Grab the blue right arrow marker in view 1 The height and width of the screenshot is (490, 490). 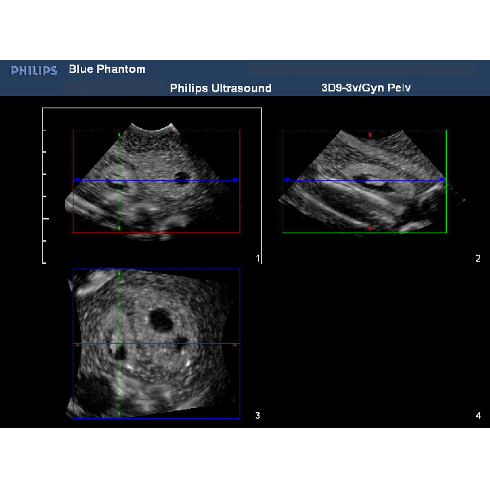[x=235, y=180]
